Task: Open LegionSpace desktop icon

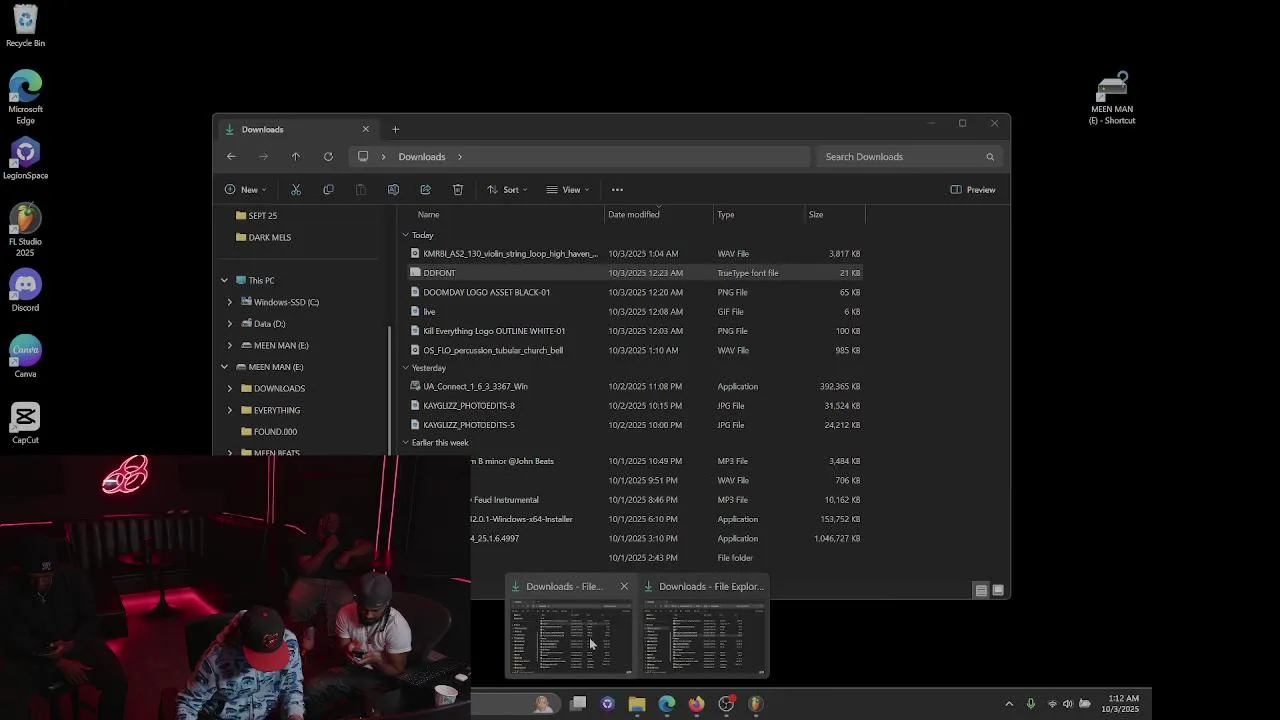Action: pos(25,159)
